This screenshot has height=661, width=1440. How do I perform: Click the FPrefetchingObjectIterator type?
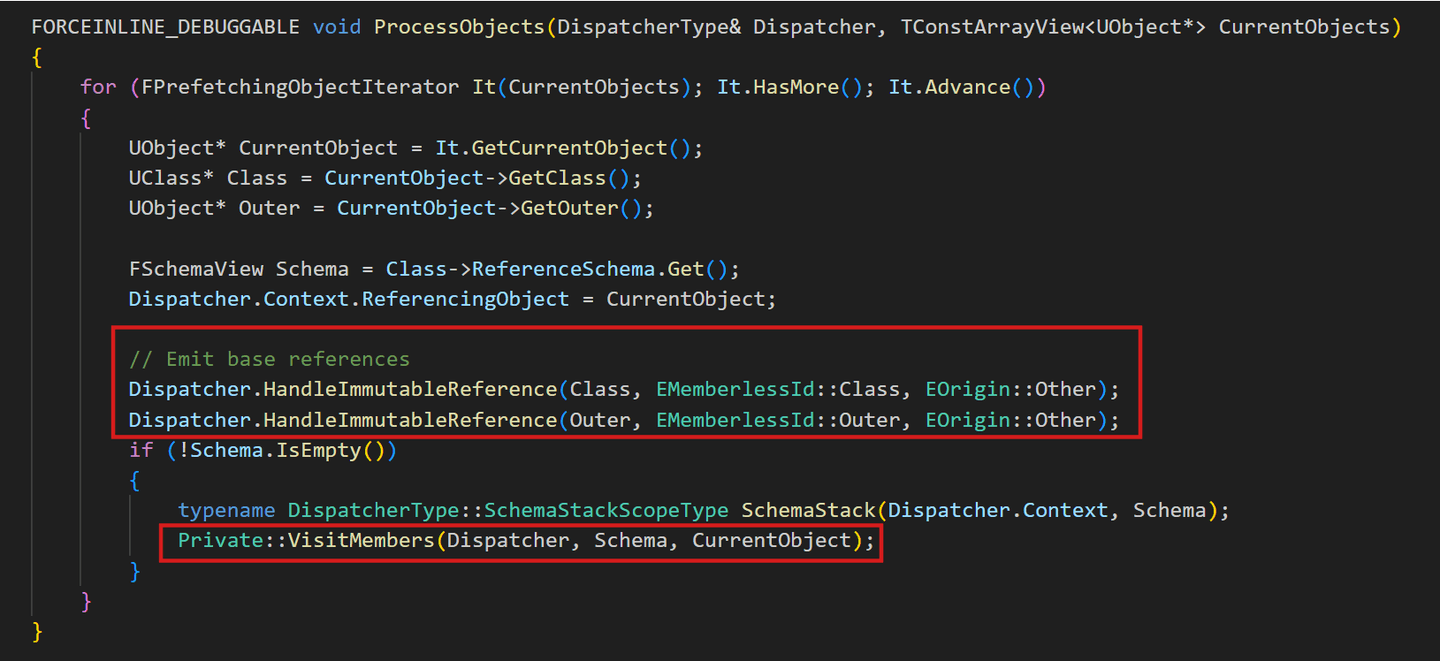pyautogui.click(x=300, y=87)
